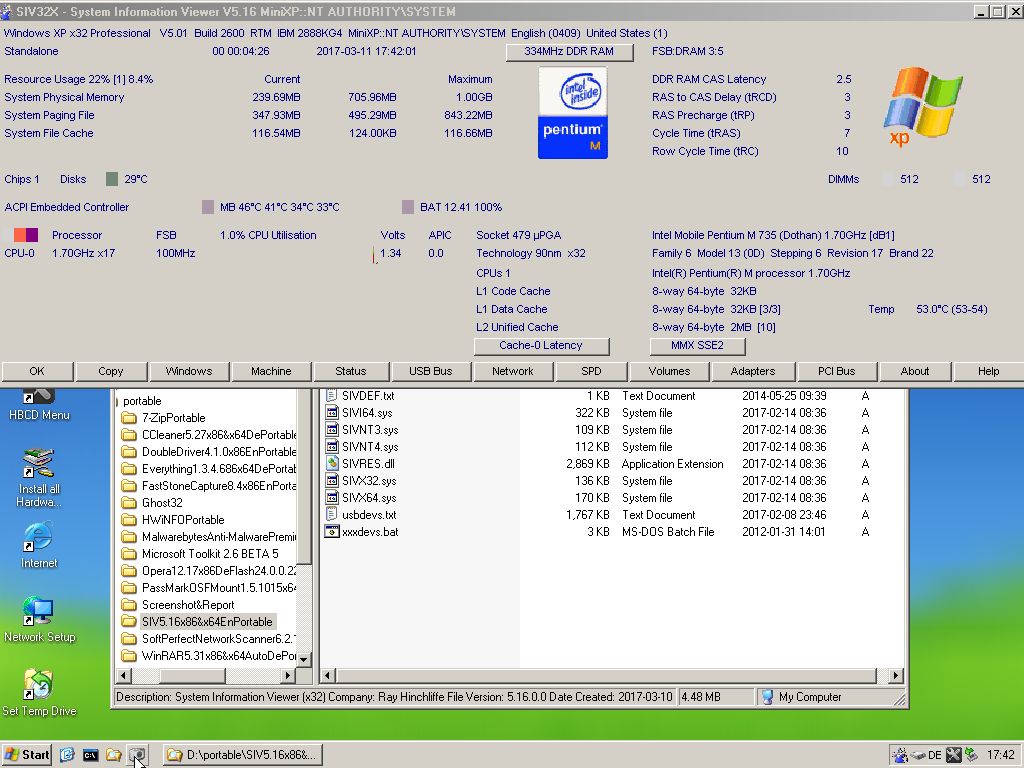Click the MMX SSE2 button
1024x768 pixels.
(x=697, y=345)
